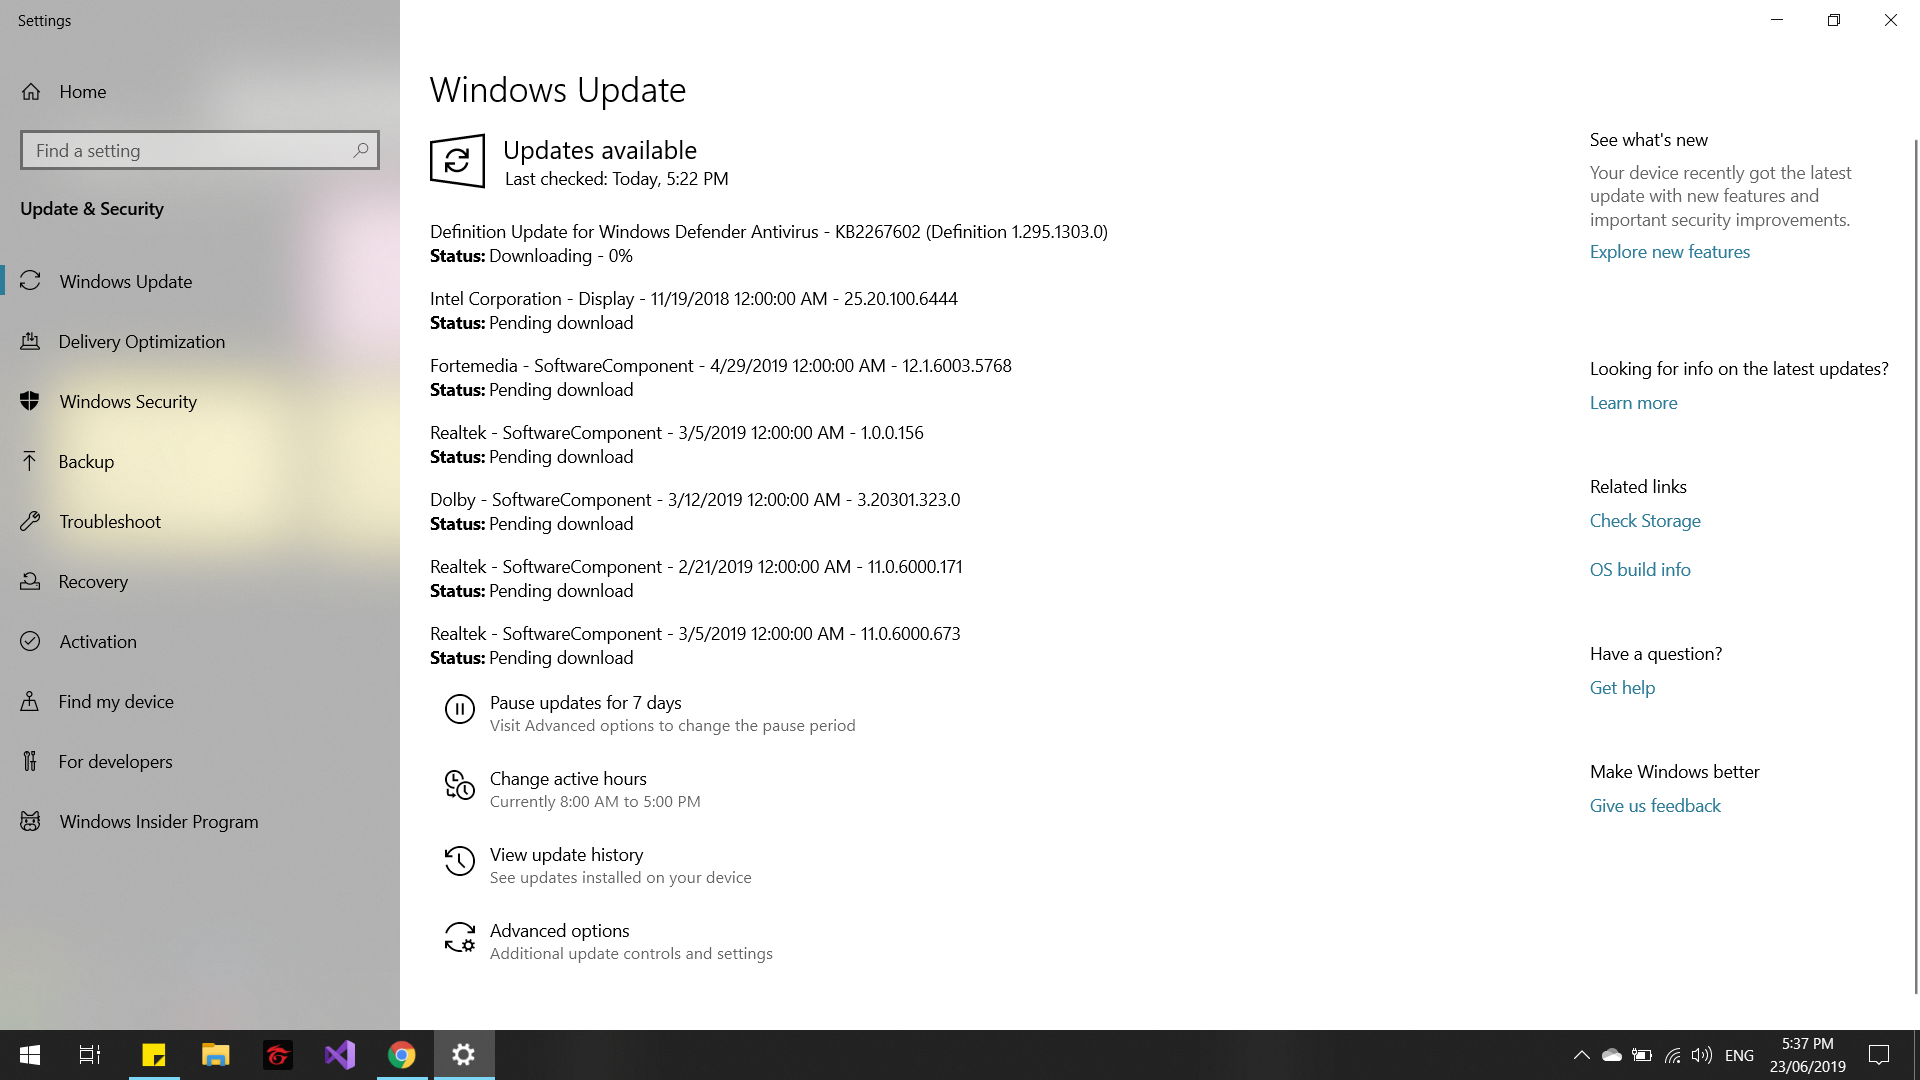Viewport: 1920px width, 1080px height.
Task: Open the Action Center notifications icon
Action: point(1879,1055)
